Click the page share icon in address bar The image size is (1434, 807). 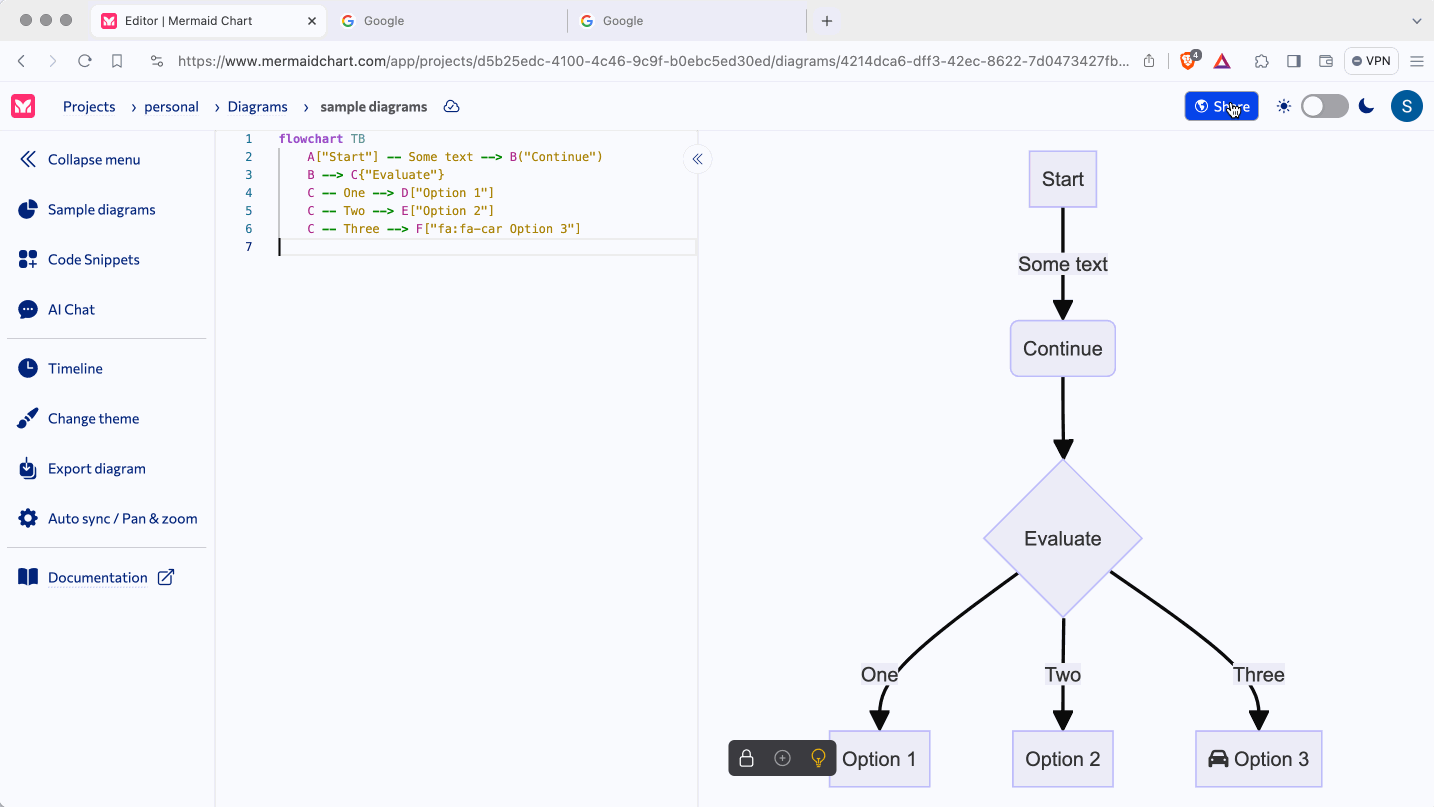[1149, 61]
